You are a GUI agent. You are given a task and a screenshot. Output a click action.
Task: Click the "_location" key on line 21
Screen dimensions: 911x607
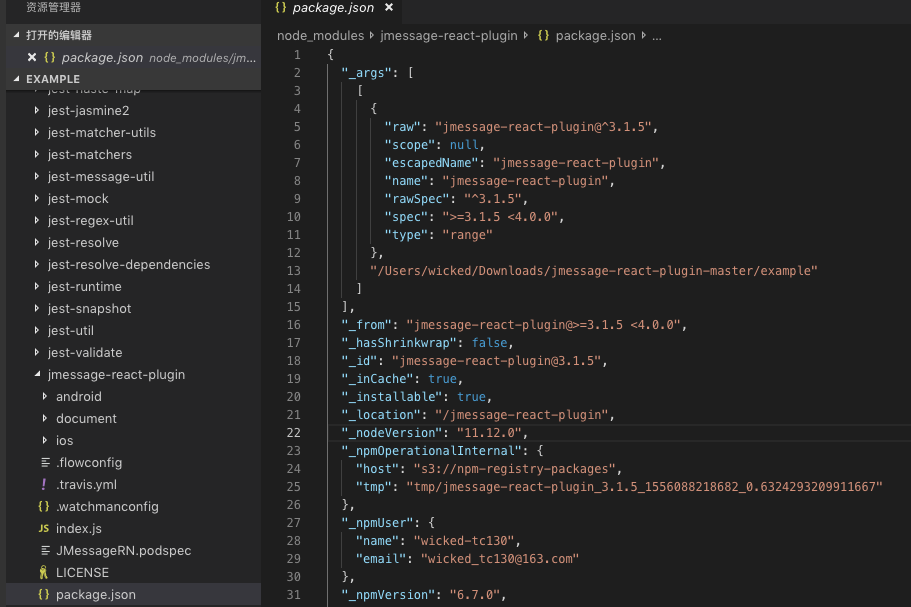coord(381,415)
